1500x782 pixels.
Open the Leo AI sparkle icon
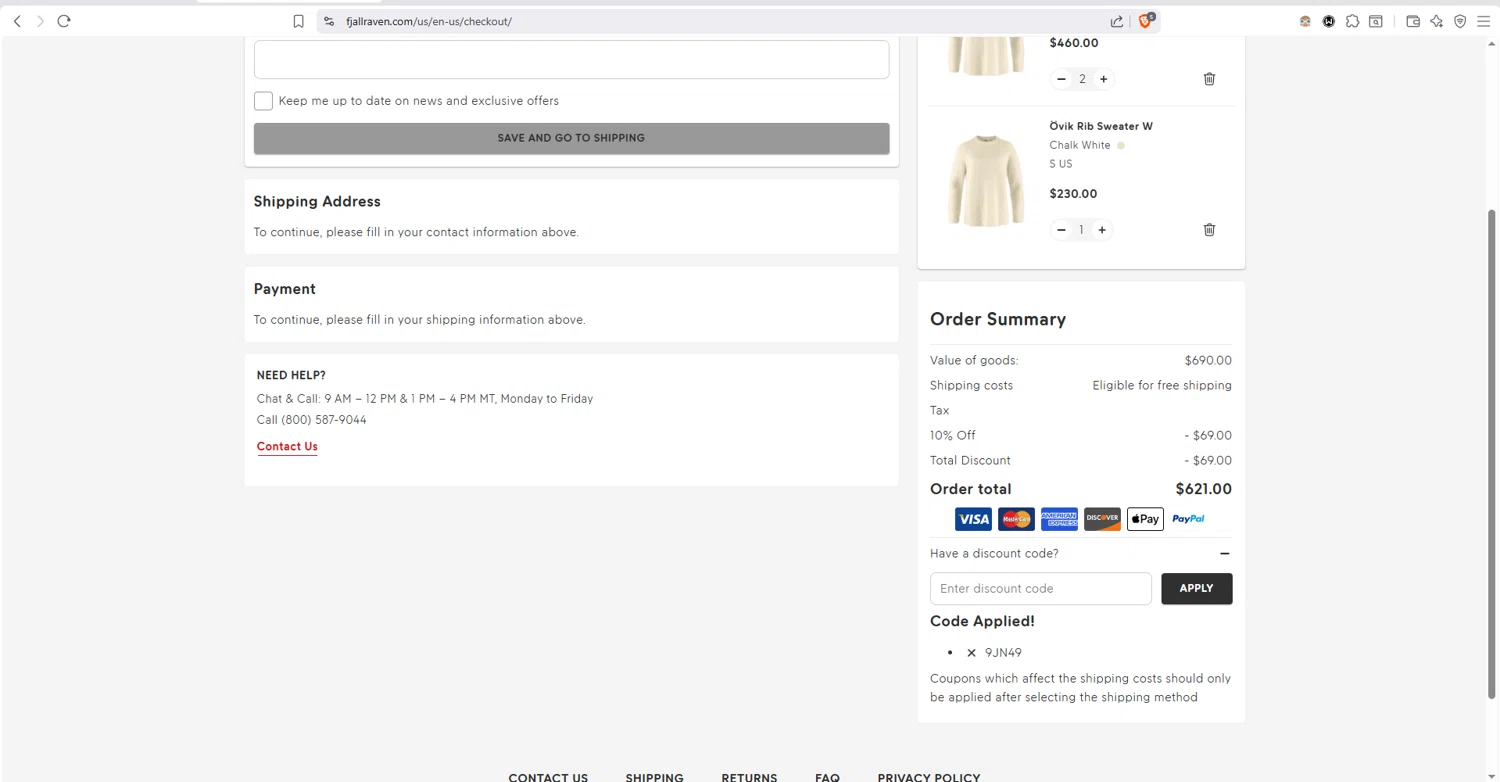click(1437, 21)
